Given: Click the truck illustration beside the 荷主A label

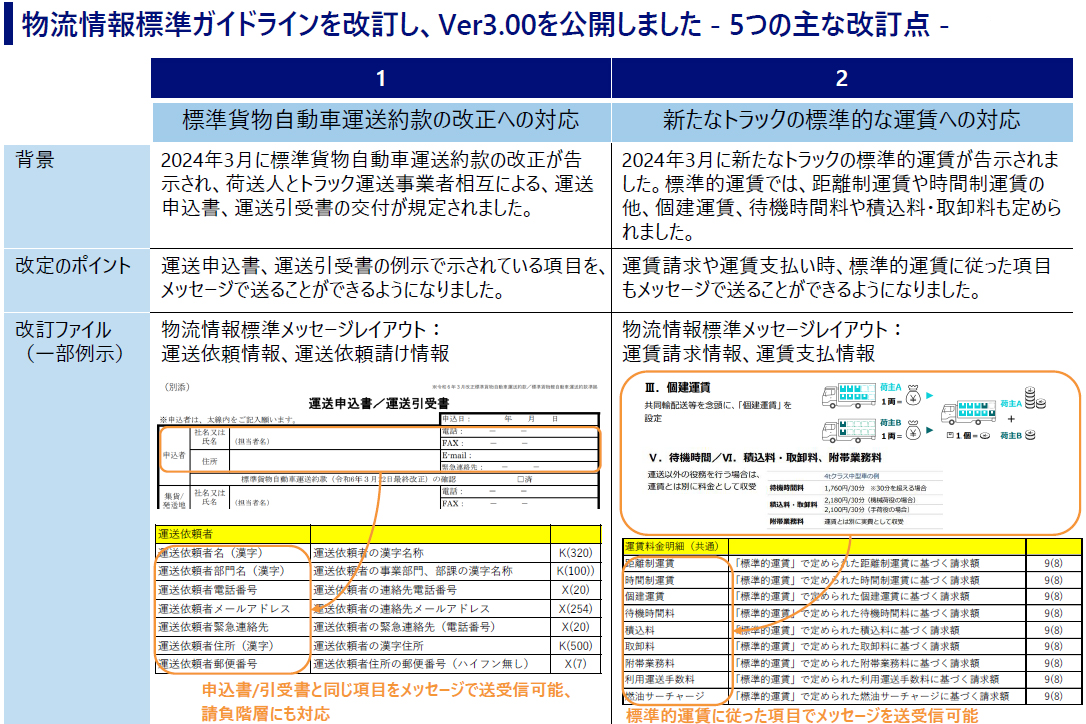Looking at the screenshot, I should [848, 396].
